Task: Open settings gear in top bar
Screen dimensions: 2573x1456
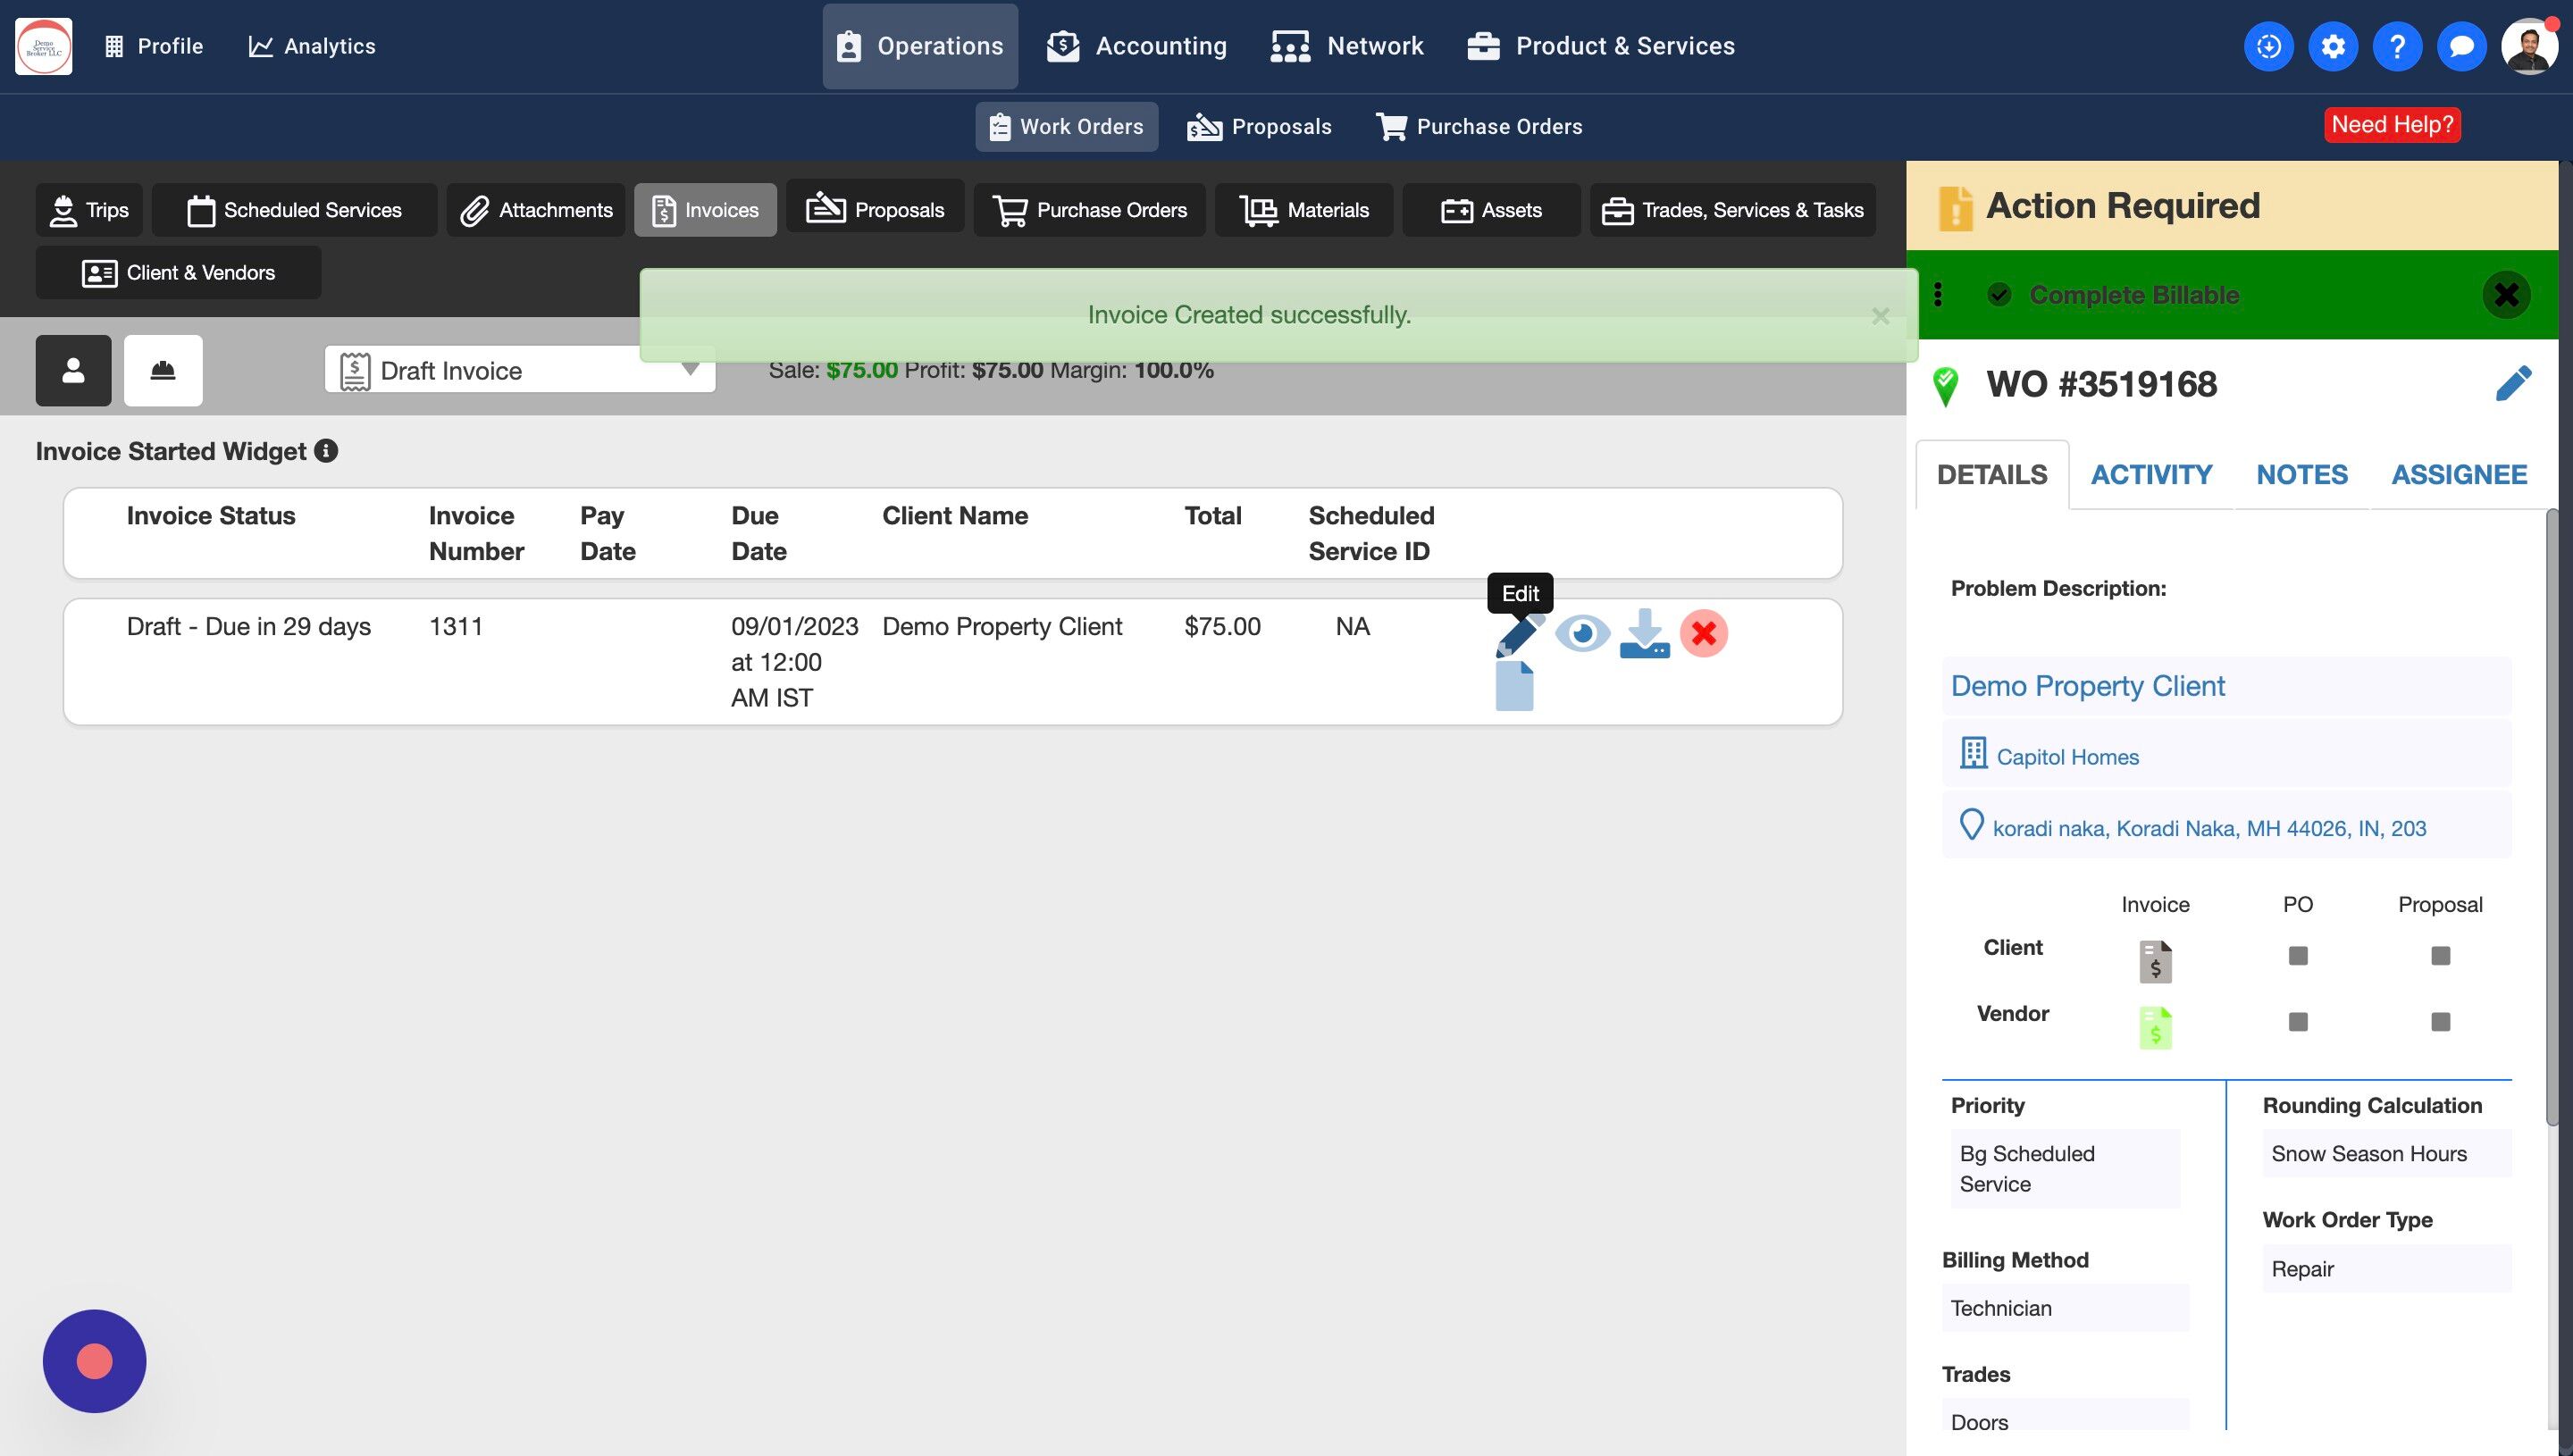Action: tap(2332, 46)
